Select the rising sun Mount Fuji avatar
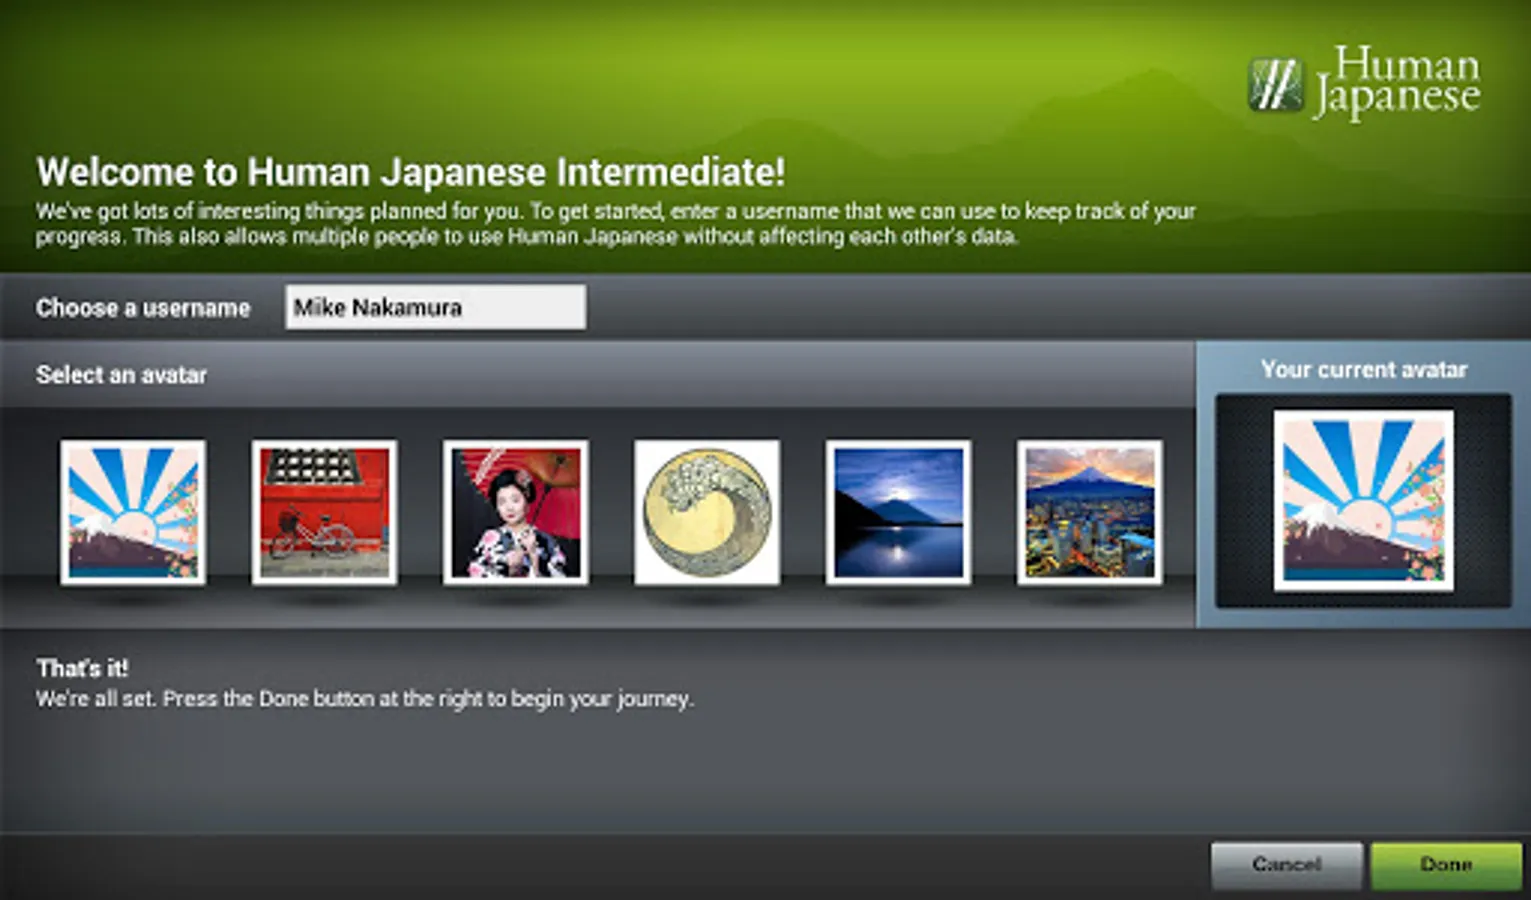This screenshot has width=1531, height=900. tap(133, 513)
